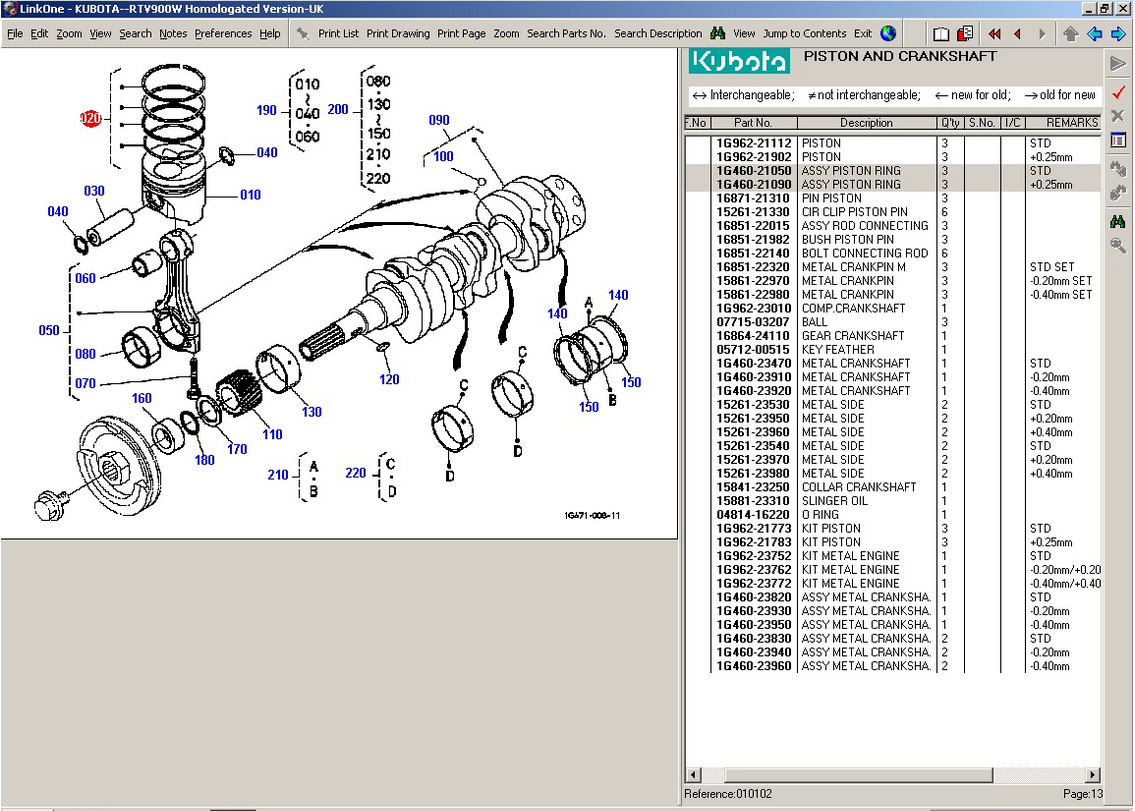Select row 16864-24110 GEAR CRANKSHAFT

[x=893, y=336]
